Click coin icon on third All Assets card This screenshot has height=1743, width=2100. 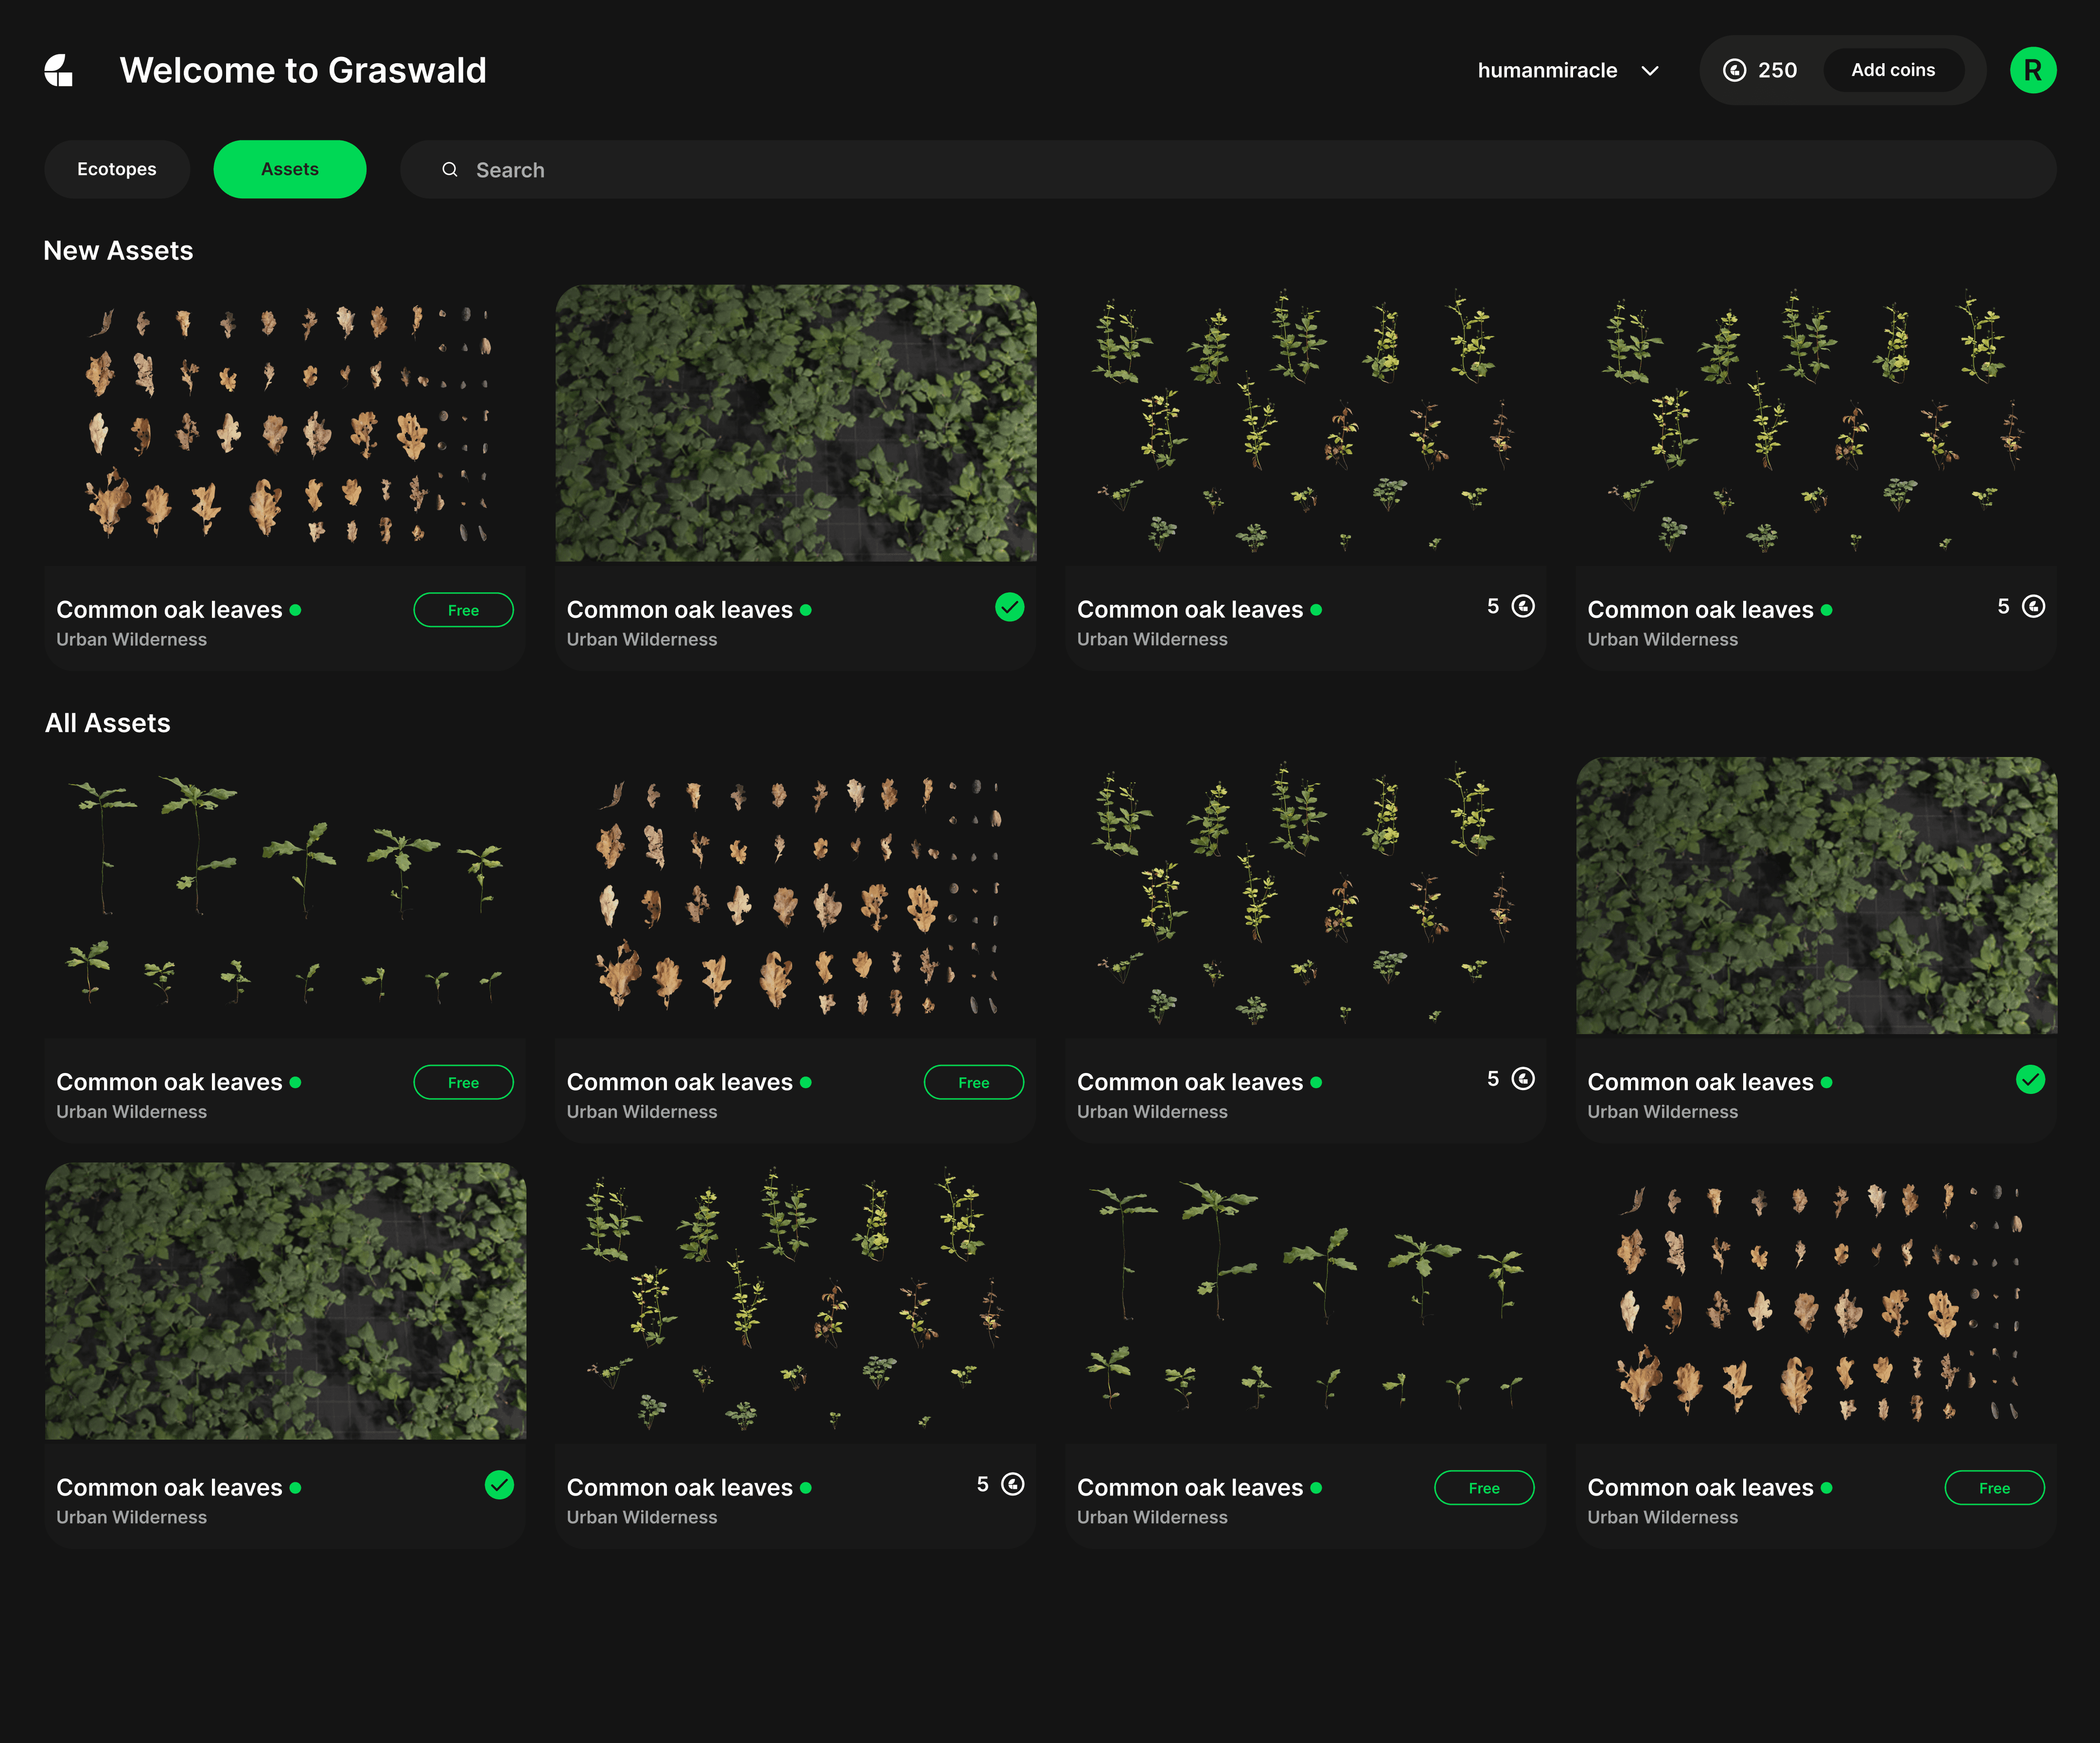point(1522,1079)
